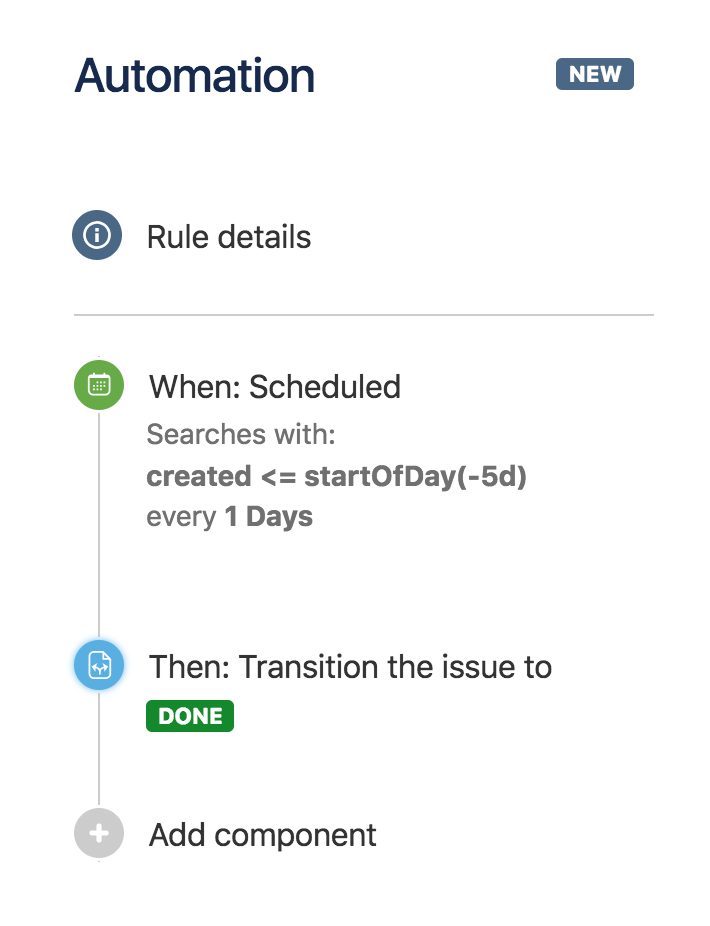Click the Rule details info icon

coord(97,237)
